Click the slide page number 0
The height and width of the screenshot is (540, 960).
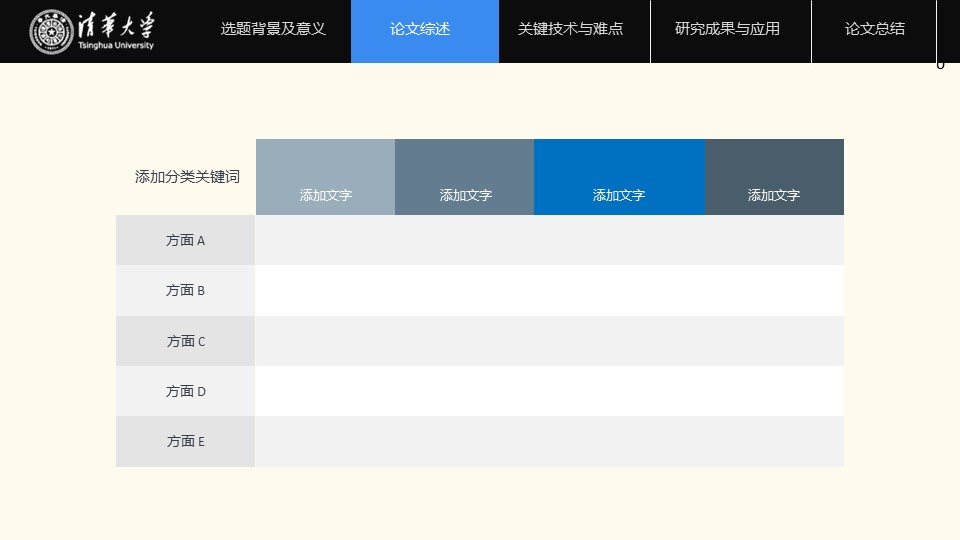click(940, 65)
